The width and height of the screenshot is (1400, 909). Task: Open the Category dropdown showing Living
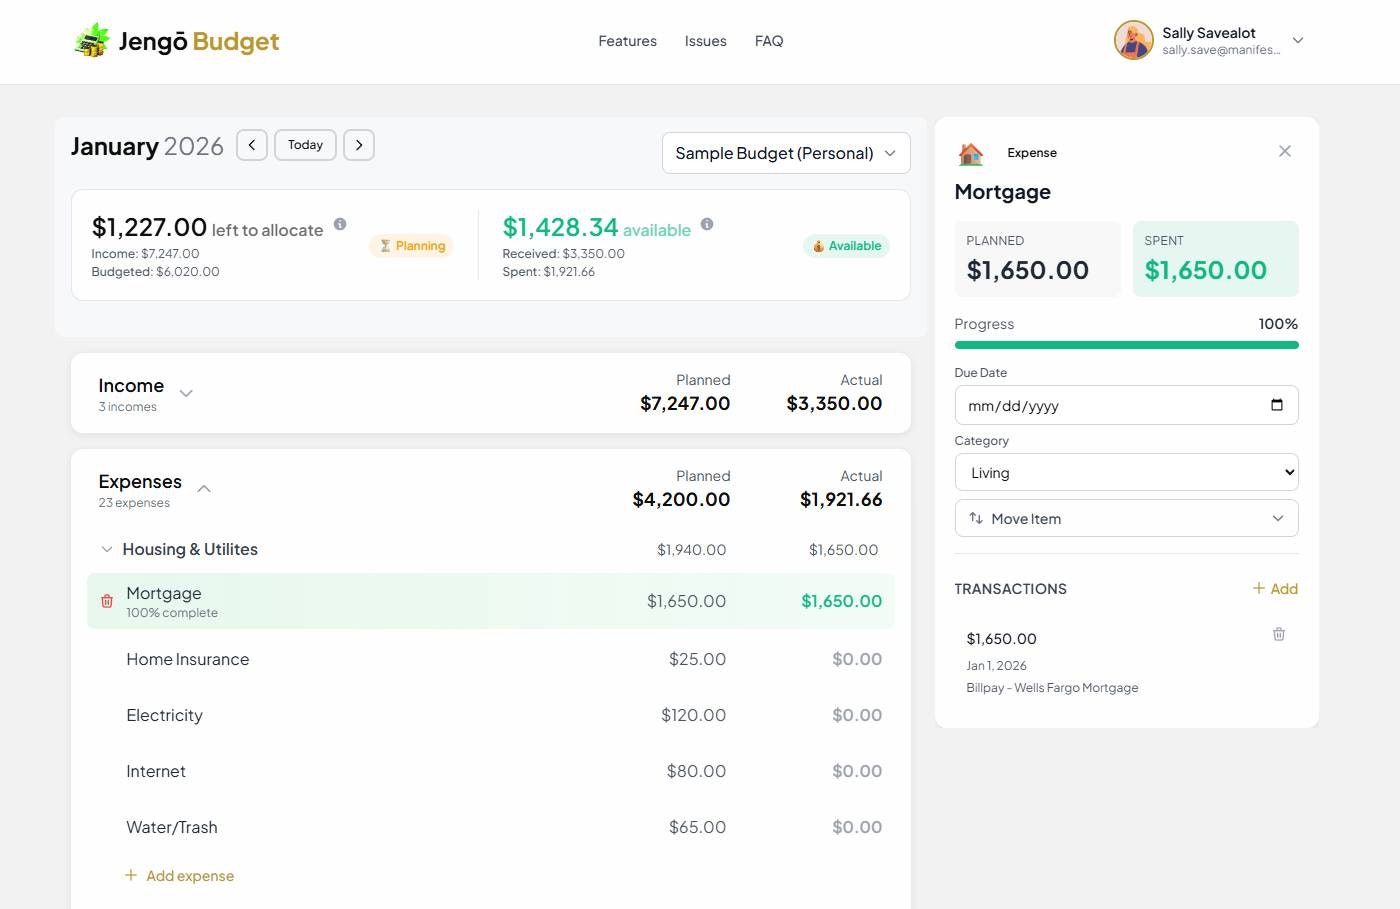(1126, 471)
